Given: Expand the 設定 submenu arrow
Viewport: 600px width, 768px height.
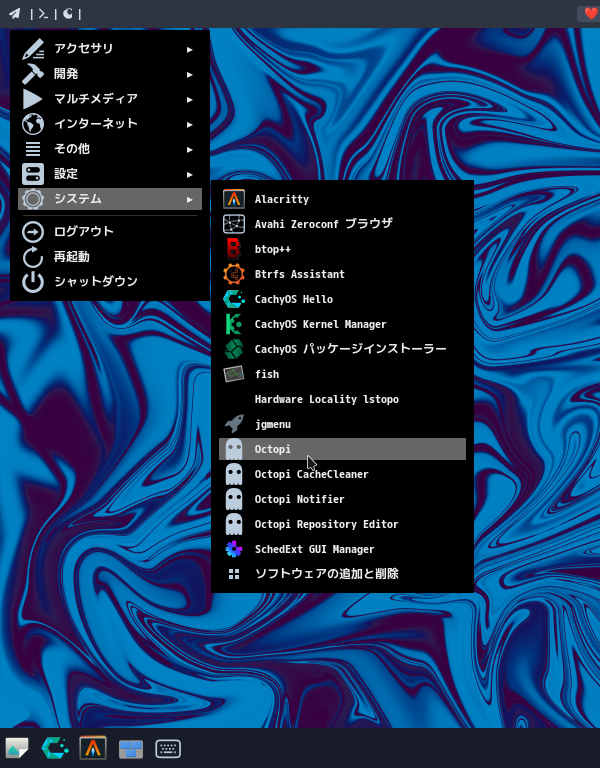Looking at the screenshot, I should click(x=190, y=174).
